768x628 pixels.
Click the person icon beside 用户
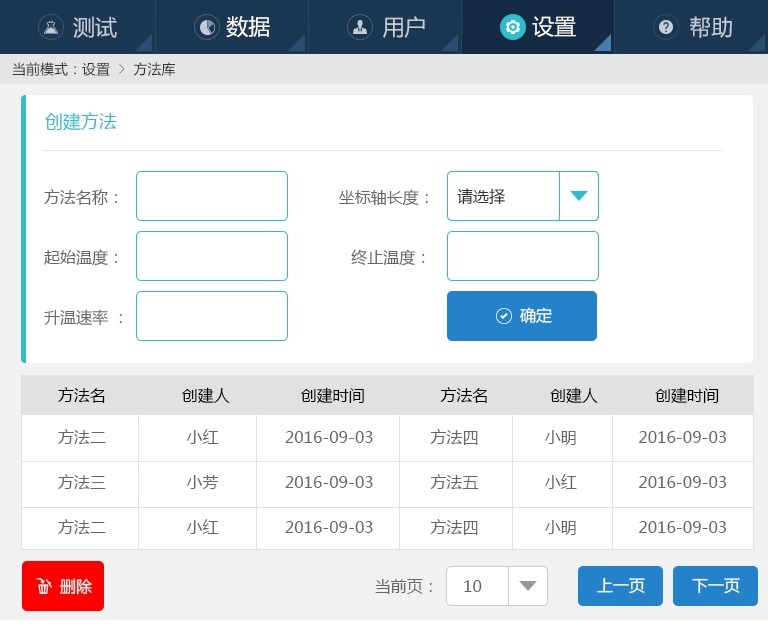359,27
